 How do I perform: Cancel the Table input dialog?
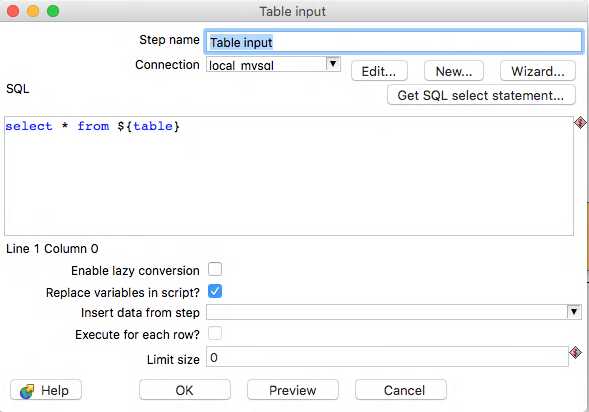(401, 390)
